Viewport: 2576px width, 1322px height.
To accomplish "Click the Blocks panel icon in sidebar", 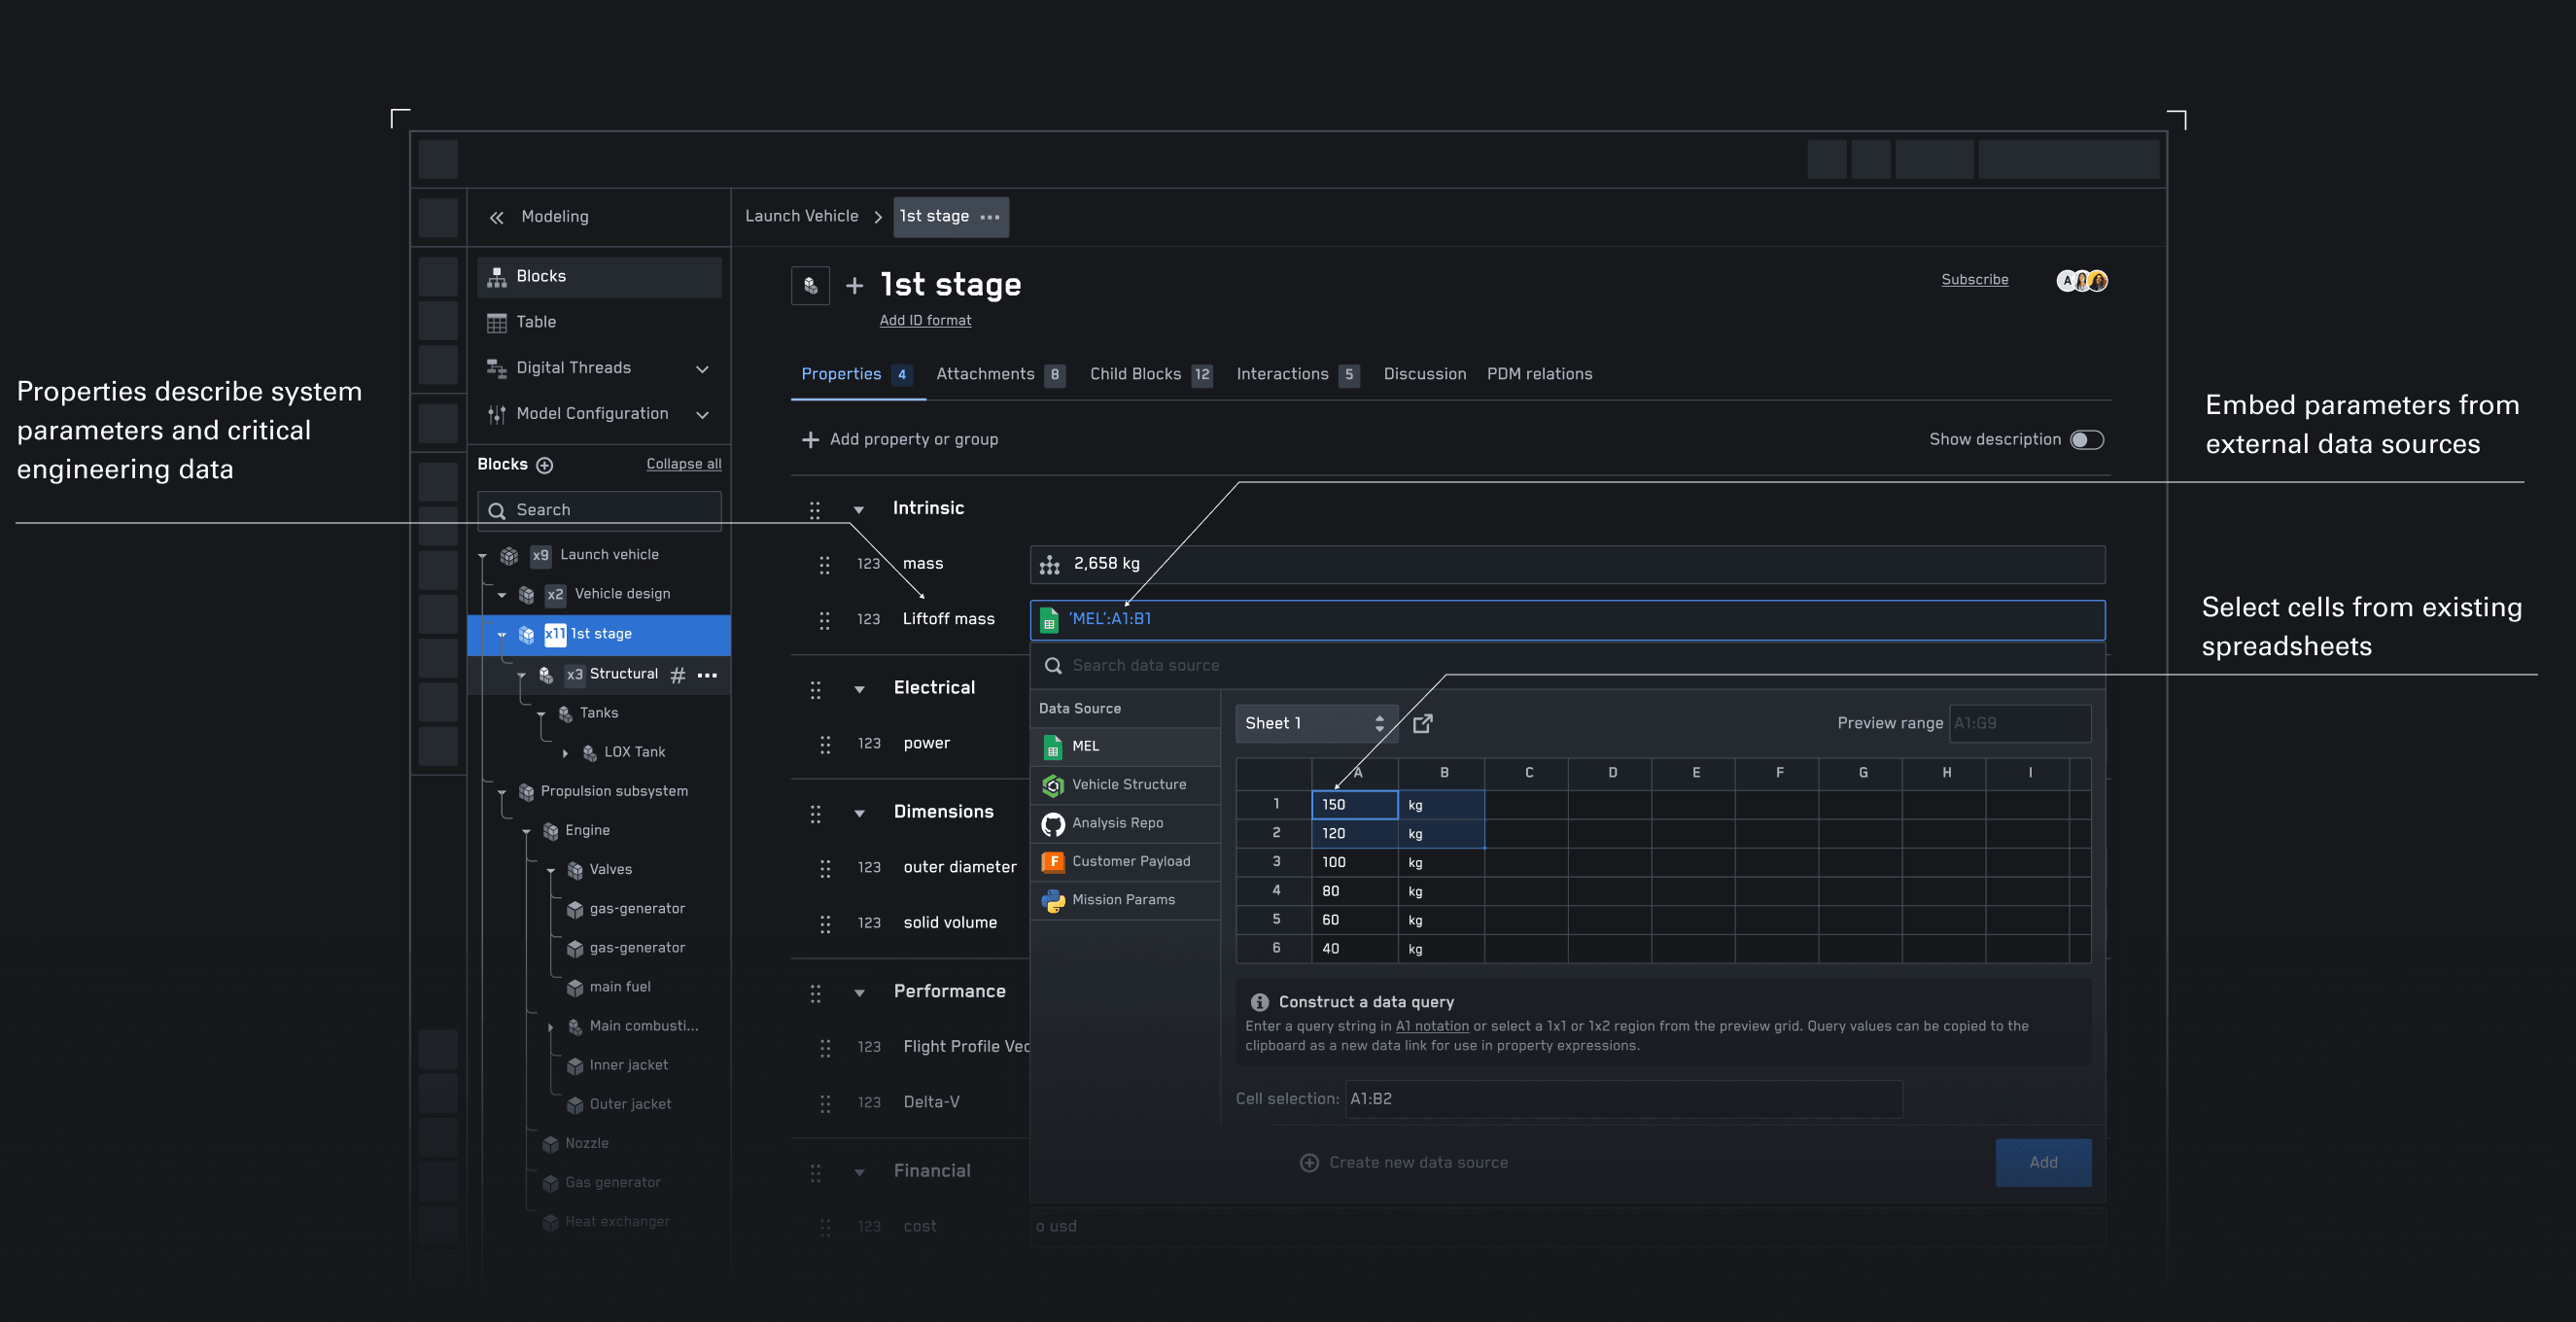I will [496, 276].
